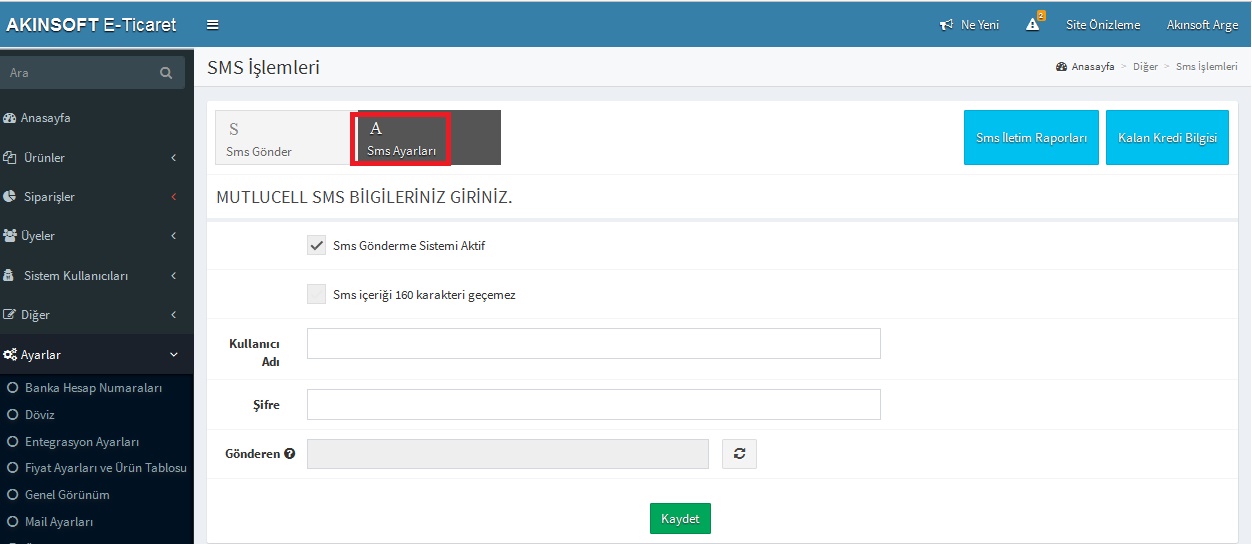The width and height of the screenshot is (1252, 544).
Task: Click the Diğer breadcrumb link
Action: pos(1145,67)
